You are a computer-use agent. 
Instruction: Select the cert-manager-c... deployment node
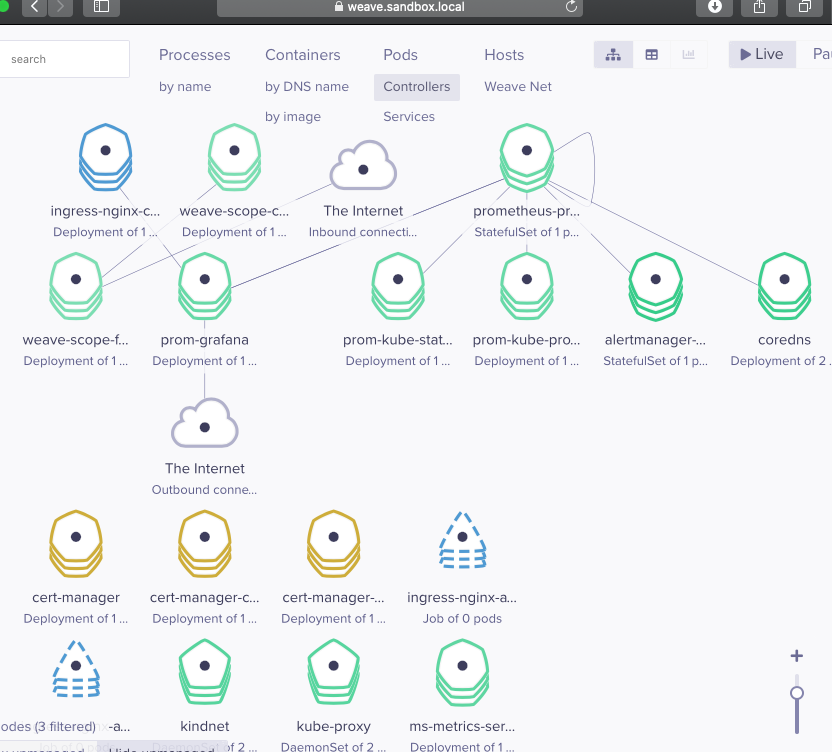coord(205,543)
